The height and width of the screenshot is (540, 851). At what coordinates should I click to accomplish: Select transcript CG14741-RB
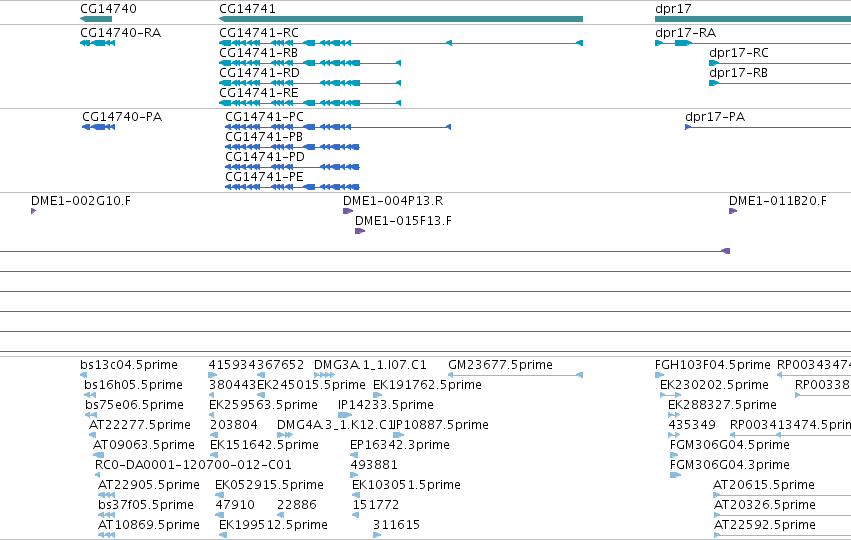(x=258, y=53)
